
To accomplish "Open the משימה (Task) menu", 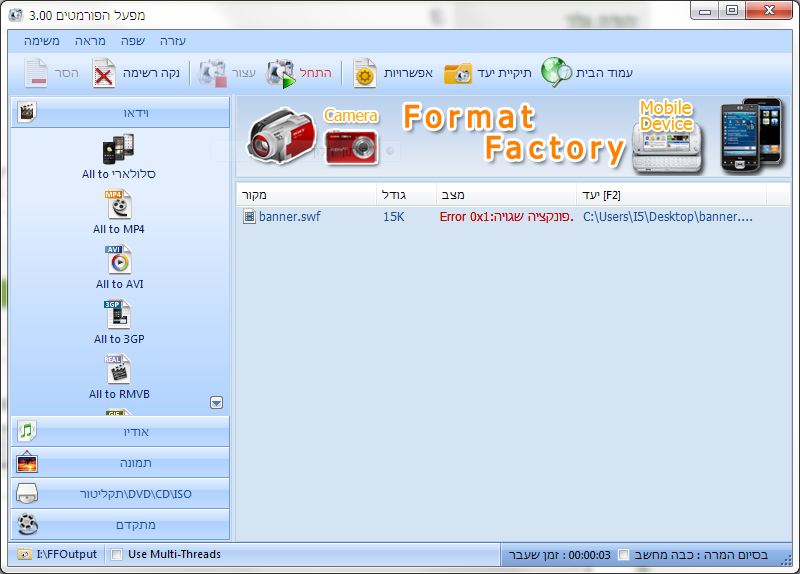I will tap(42, 41).
